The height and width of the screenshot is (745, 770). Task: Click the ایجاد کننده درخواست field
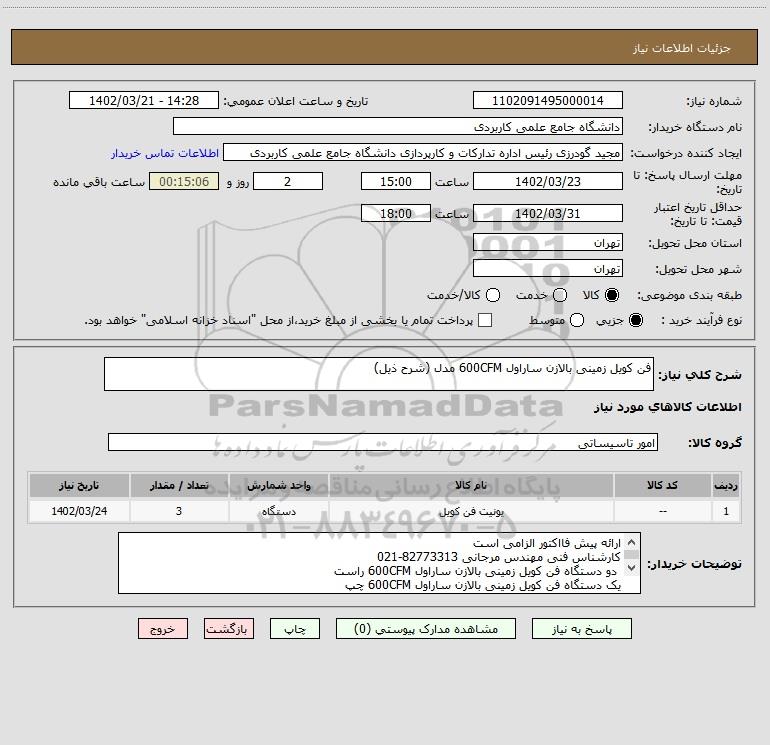(x=423, y=153)
